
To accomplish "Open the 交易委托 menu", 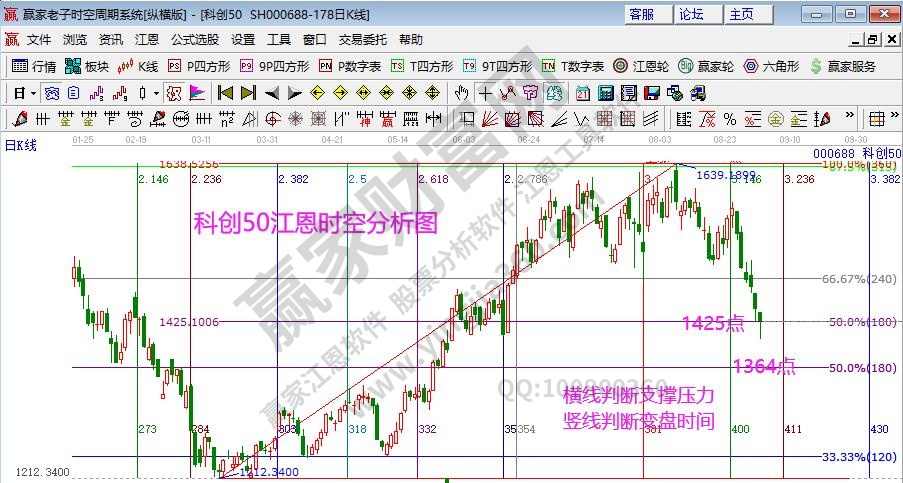I will [x=362, y=40].
